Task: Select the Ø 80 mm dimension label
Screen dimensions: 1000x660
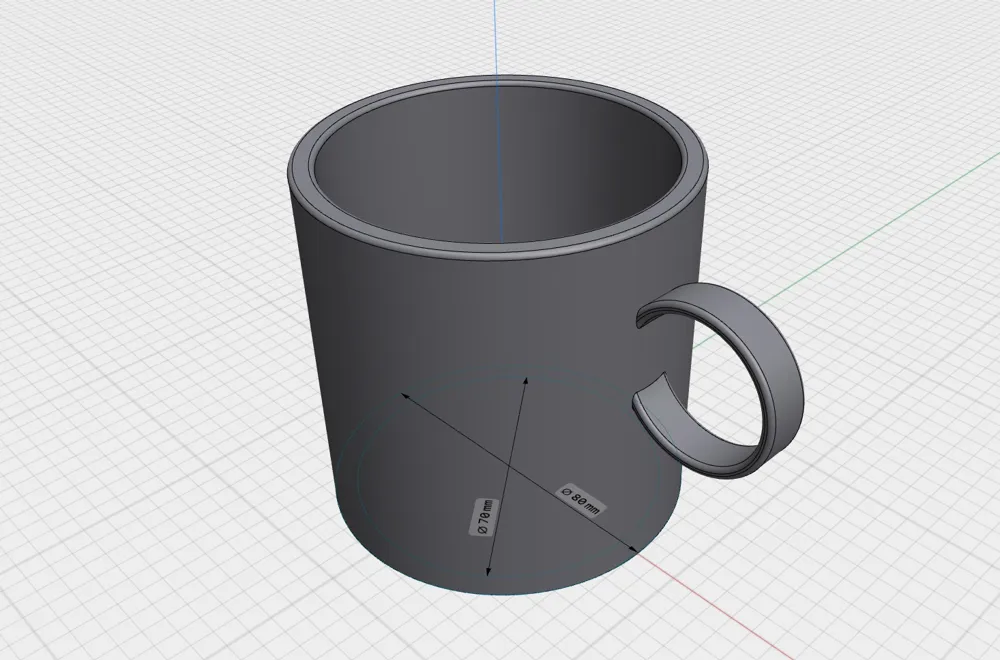Action: 581,499
